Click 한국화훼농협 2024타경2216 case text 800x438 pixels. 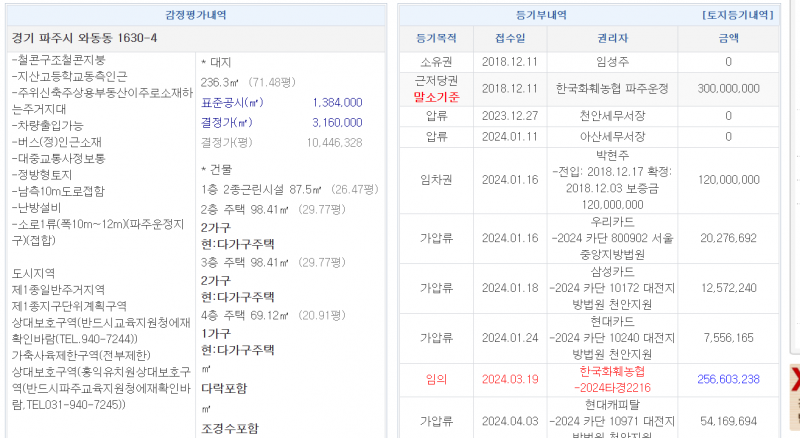pyautogui.click(x=611, y=379)
